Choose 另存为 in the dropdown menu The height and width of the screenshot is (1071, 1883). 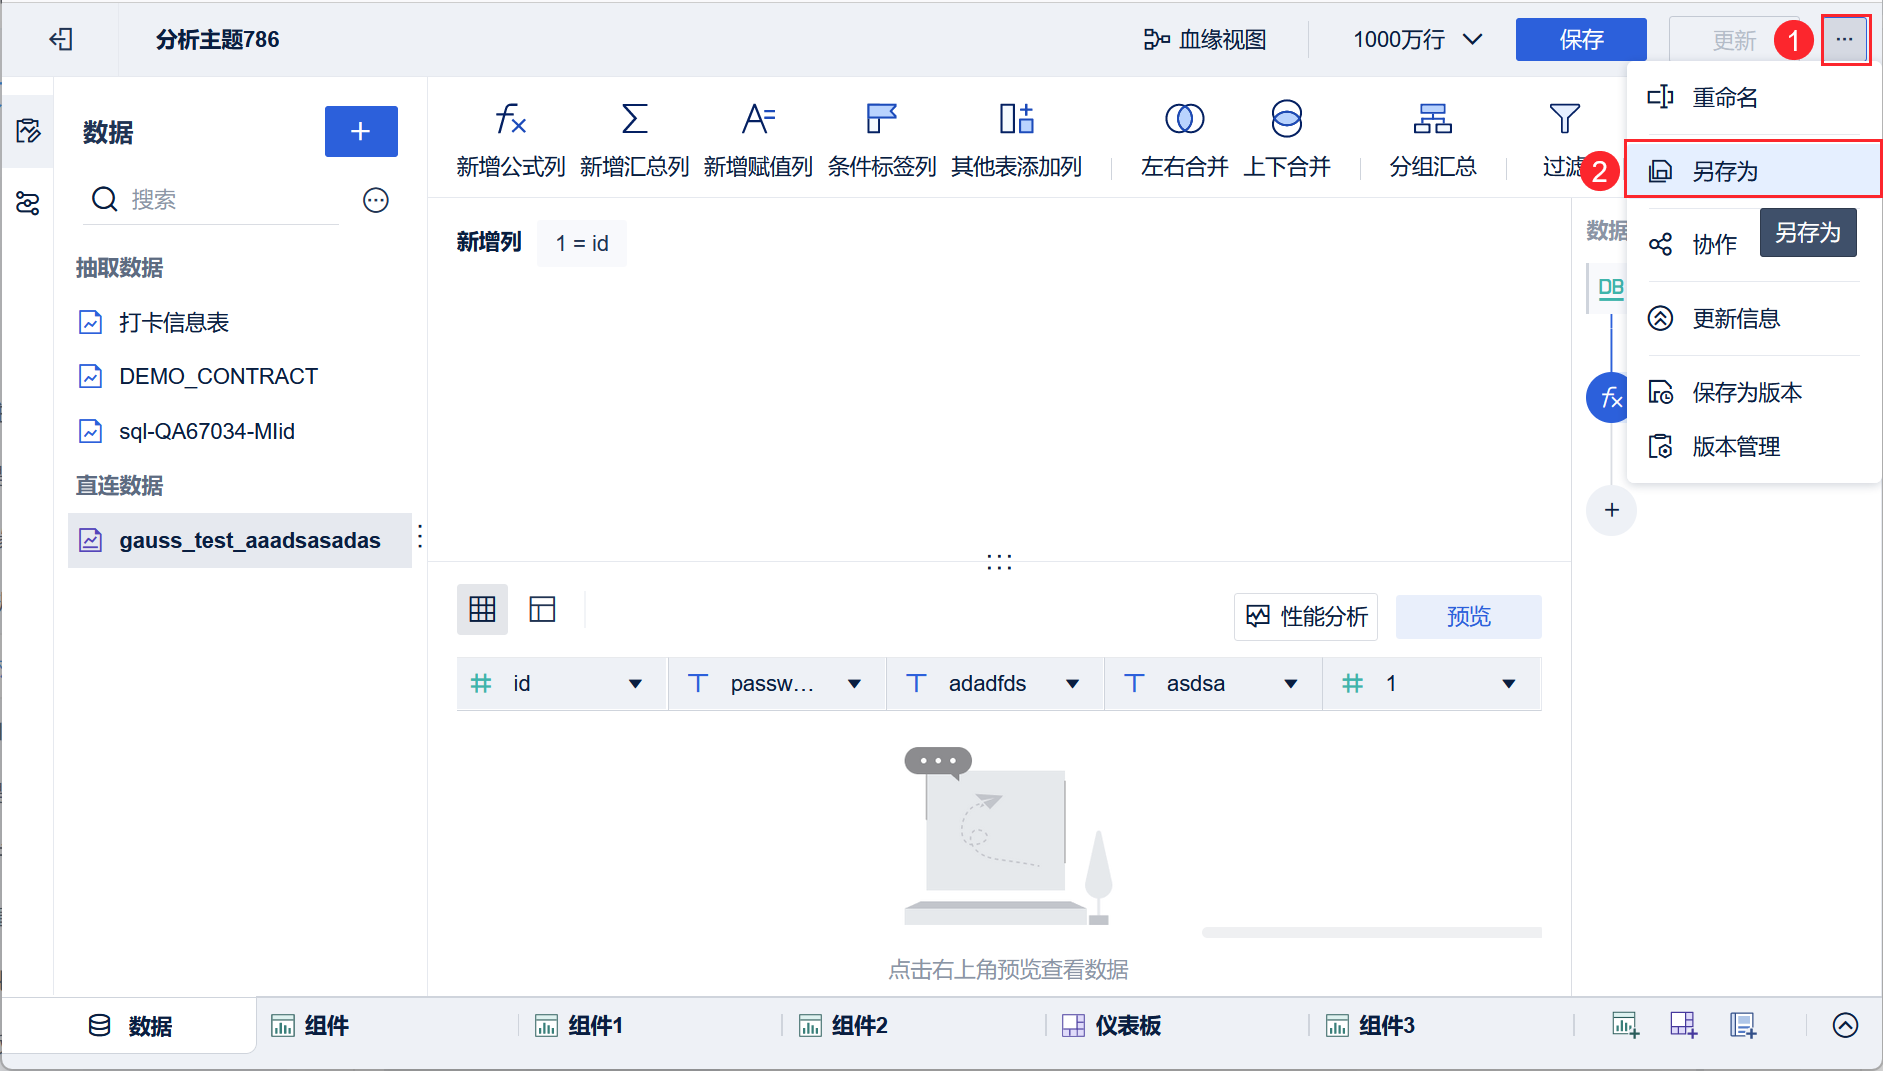[1753, 171]
